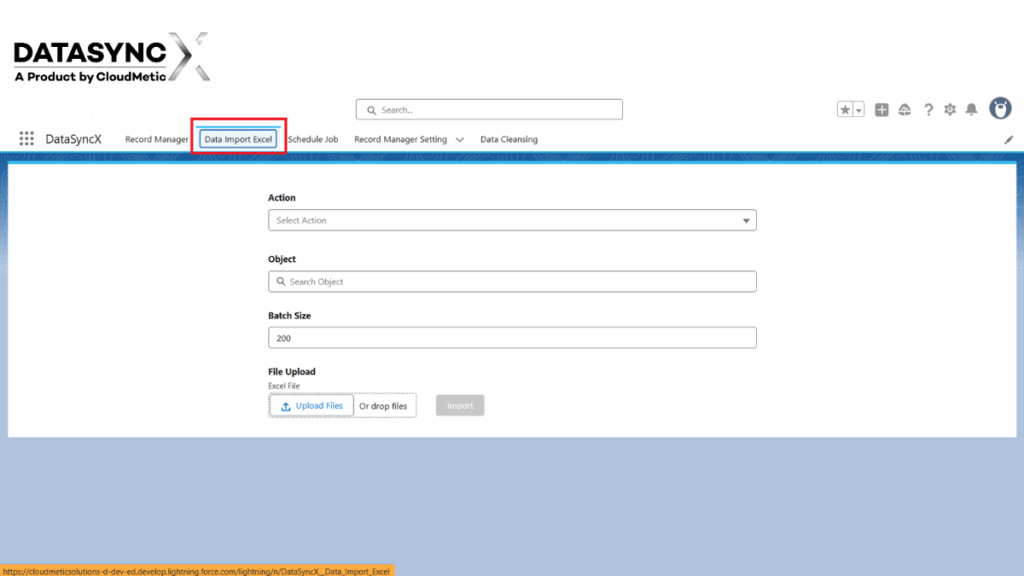Click the Upload Files button
This screenshot has height=576, width=1024.
click(310, 405)
